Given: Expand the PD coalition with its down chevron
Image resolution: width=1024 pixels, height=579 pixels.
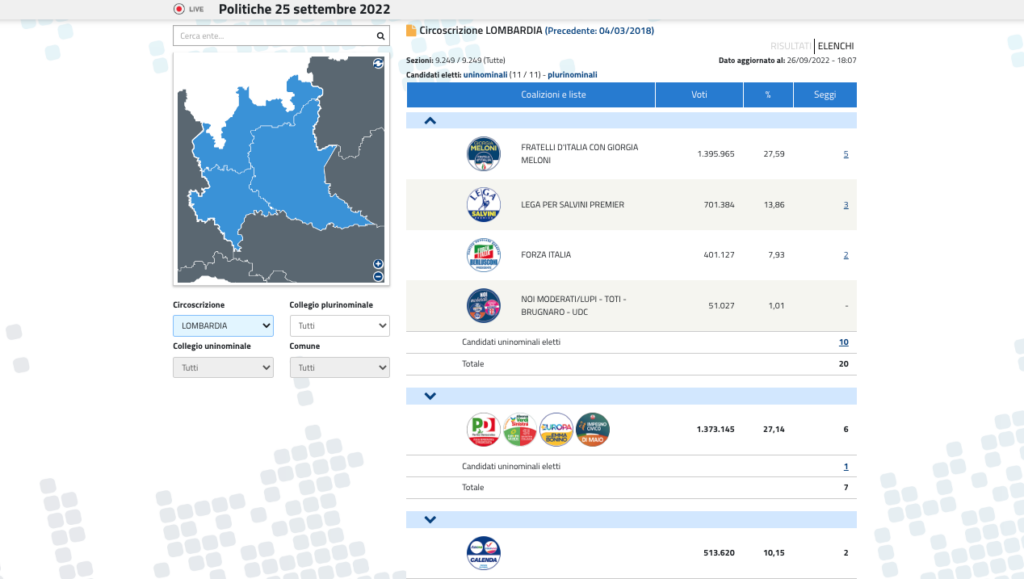Looking at the screenshot, I should [430, 396].
